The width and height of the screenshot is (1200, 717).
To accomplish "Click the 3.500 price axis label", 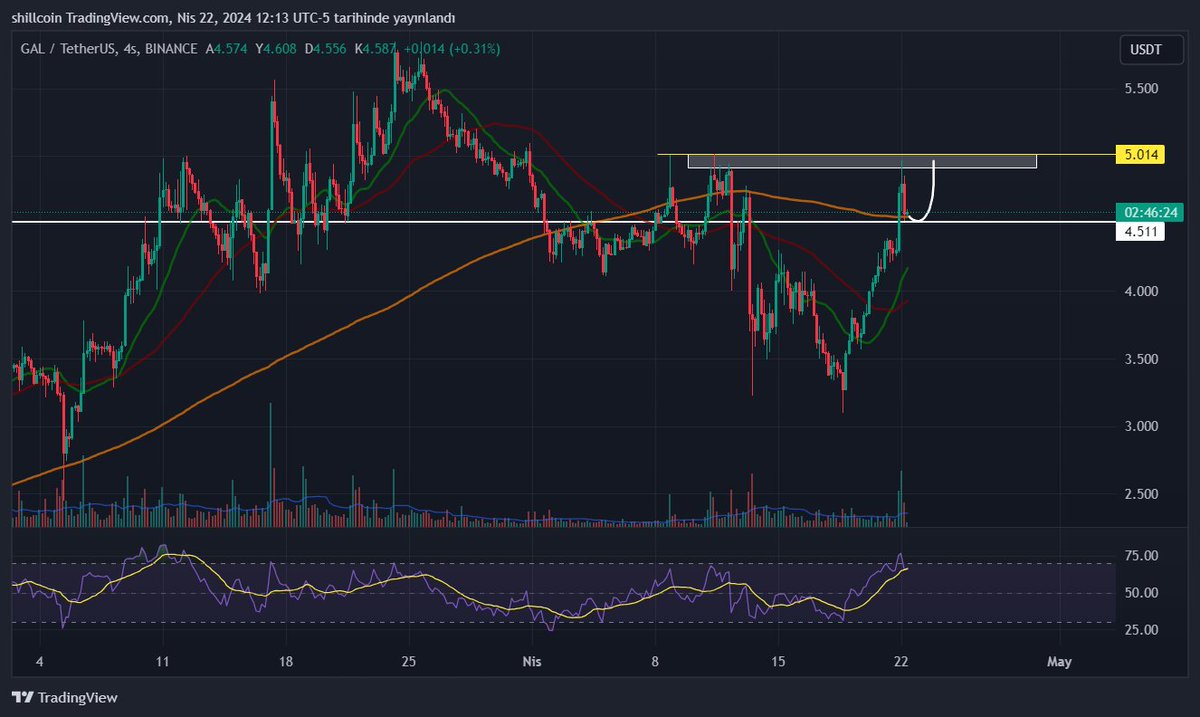I will click(1141, 359).
